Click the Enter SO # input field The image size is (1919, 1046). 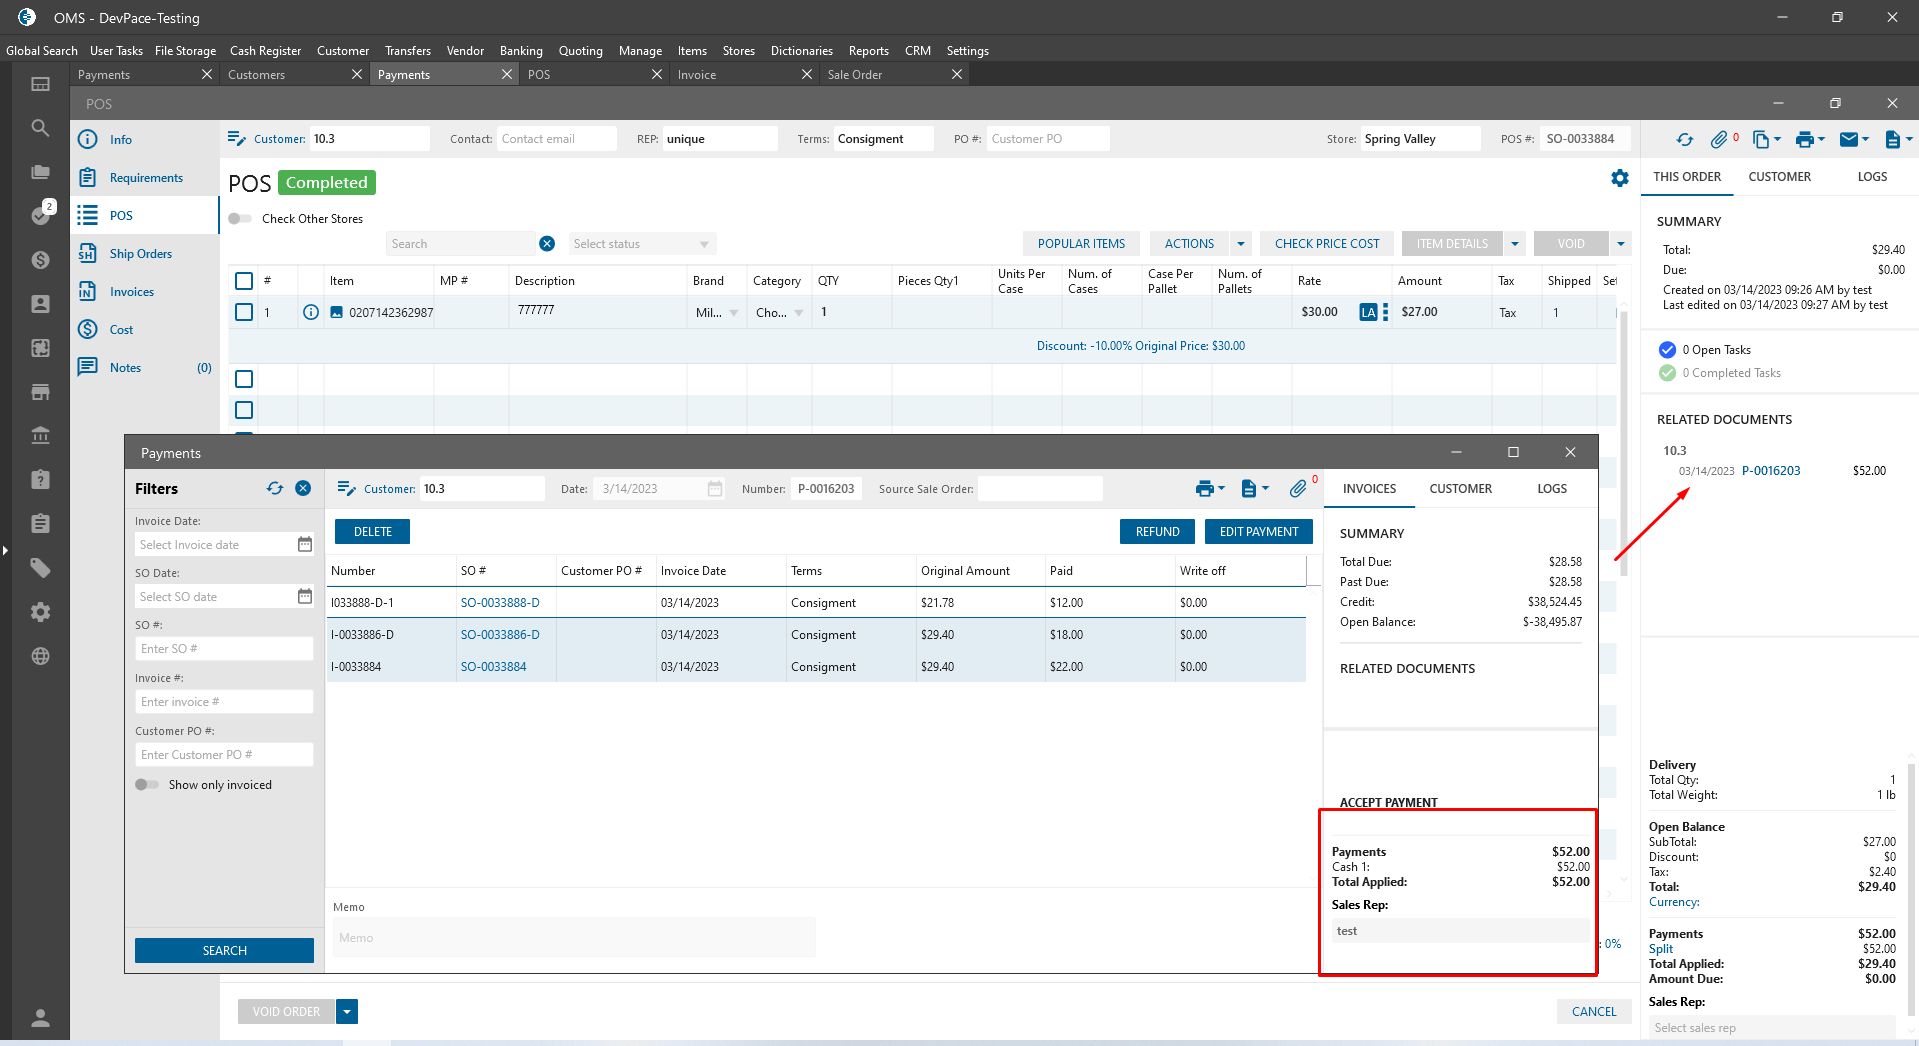(224, 649)
